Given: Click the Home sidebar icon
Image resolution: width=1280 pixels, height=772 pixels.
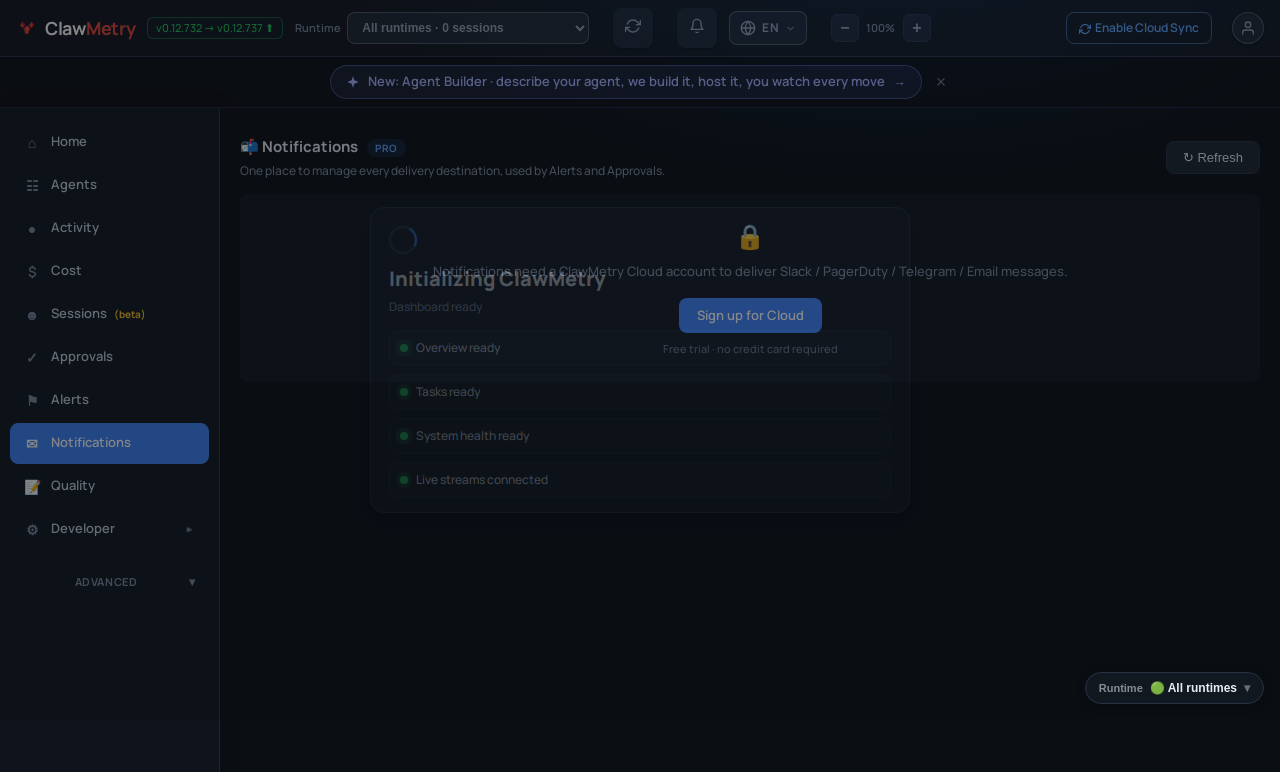Looking at the screenshot, I should (32, 142).
